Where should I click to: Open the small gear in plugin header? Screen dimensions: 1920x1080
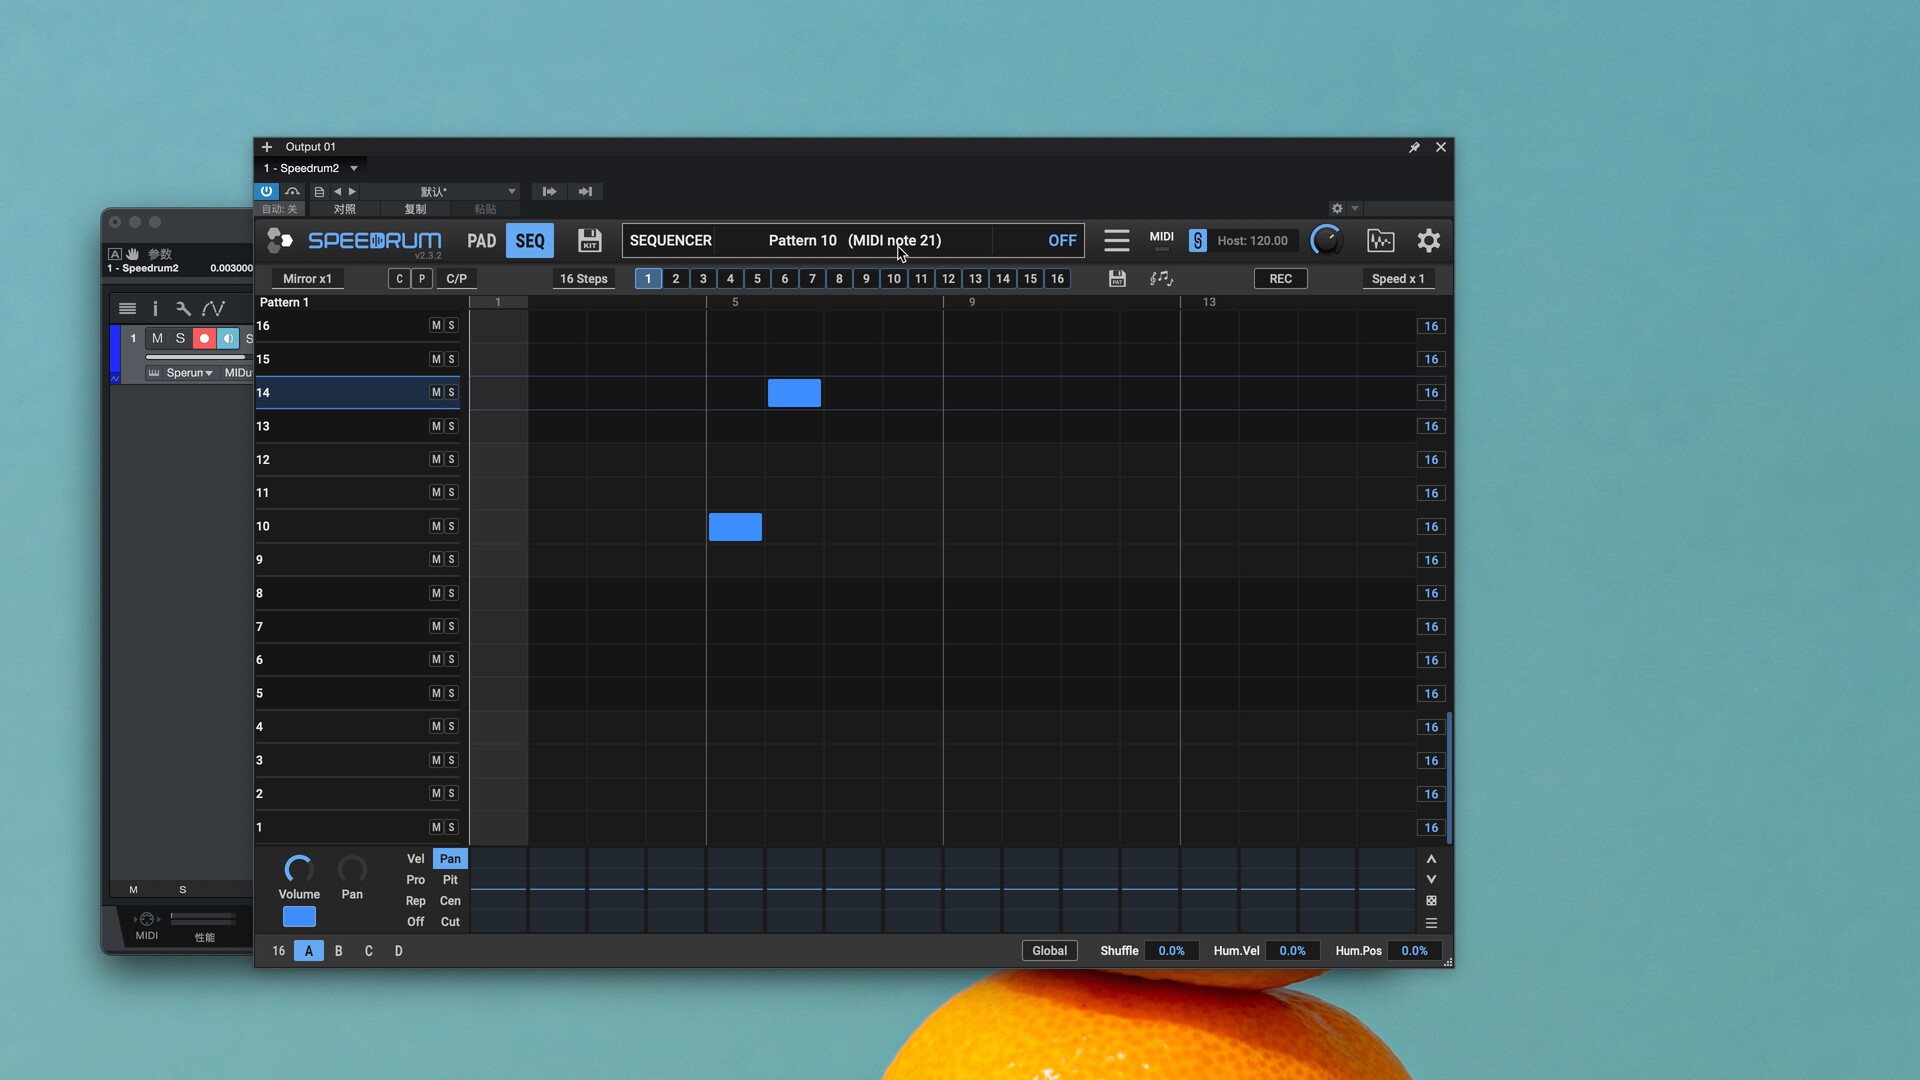[1337, 209]
